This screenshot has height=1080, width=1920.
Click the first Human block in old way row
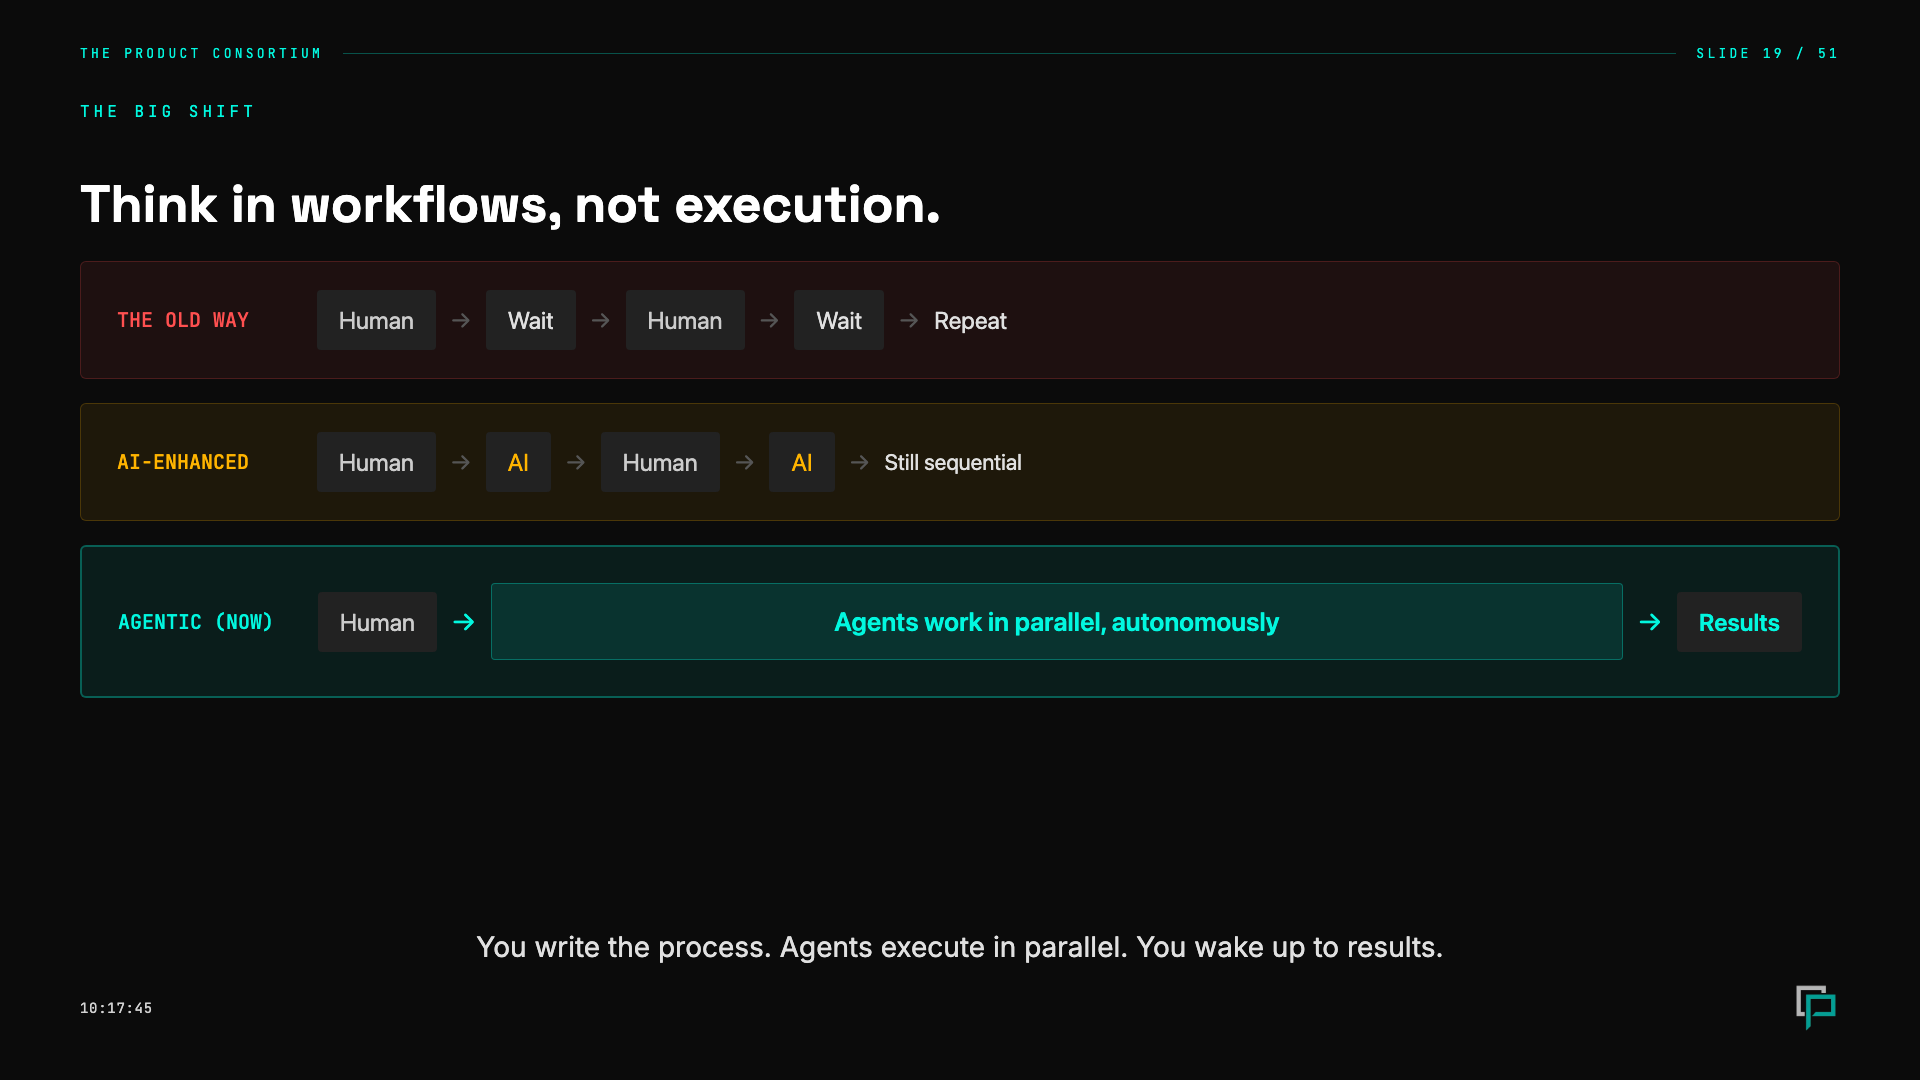coord(376,320)
